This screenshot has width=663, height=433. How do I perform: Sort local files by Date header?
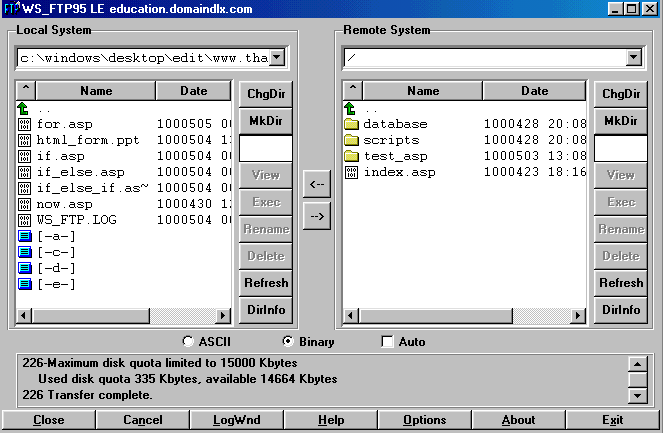point(194,90)
